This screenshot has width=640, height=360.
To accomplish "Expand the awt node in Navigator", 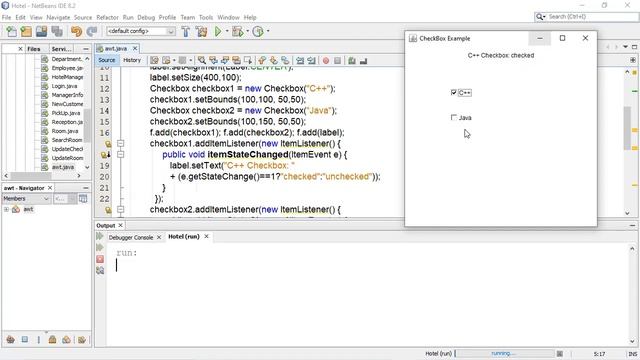I will click(x=6, y=209).
